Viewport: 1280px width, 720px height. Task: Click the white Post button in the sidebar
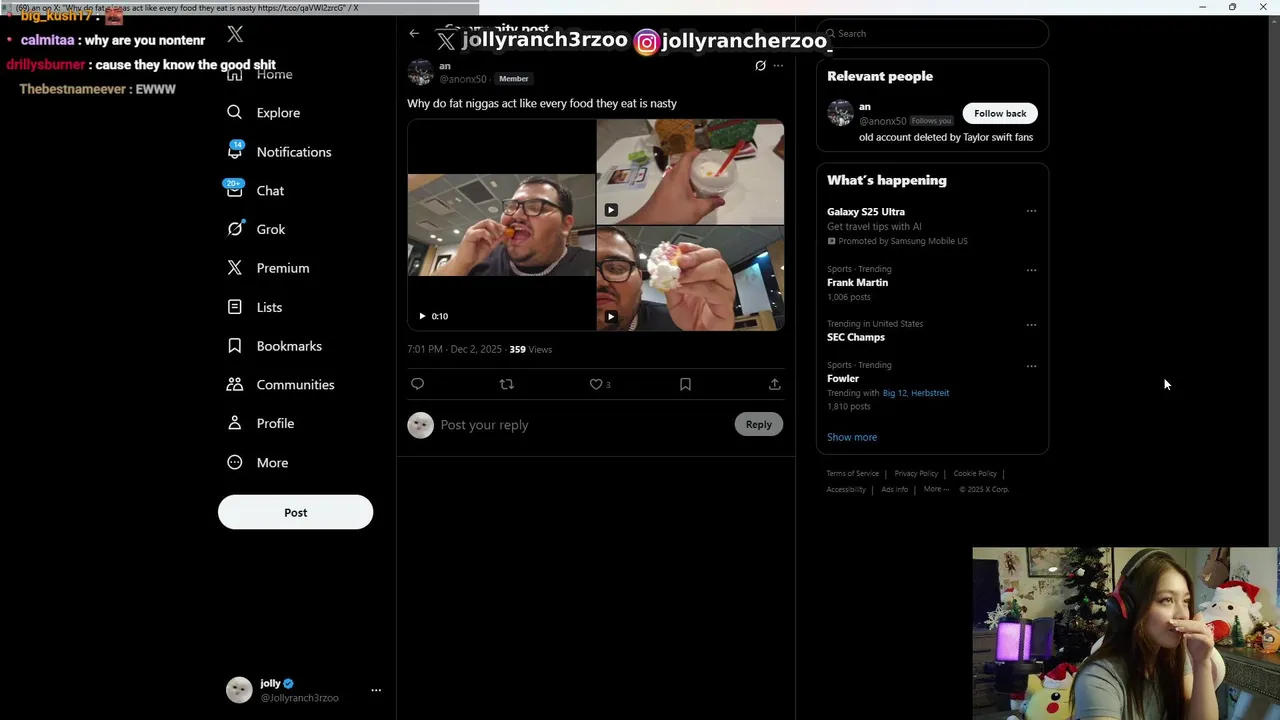tap(295, 512)
